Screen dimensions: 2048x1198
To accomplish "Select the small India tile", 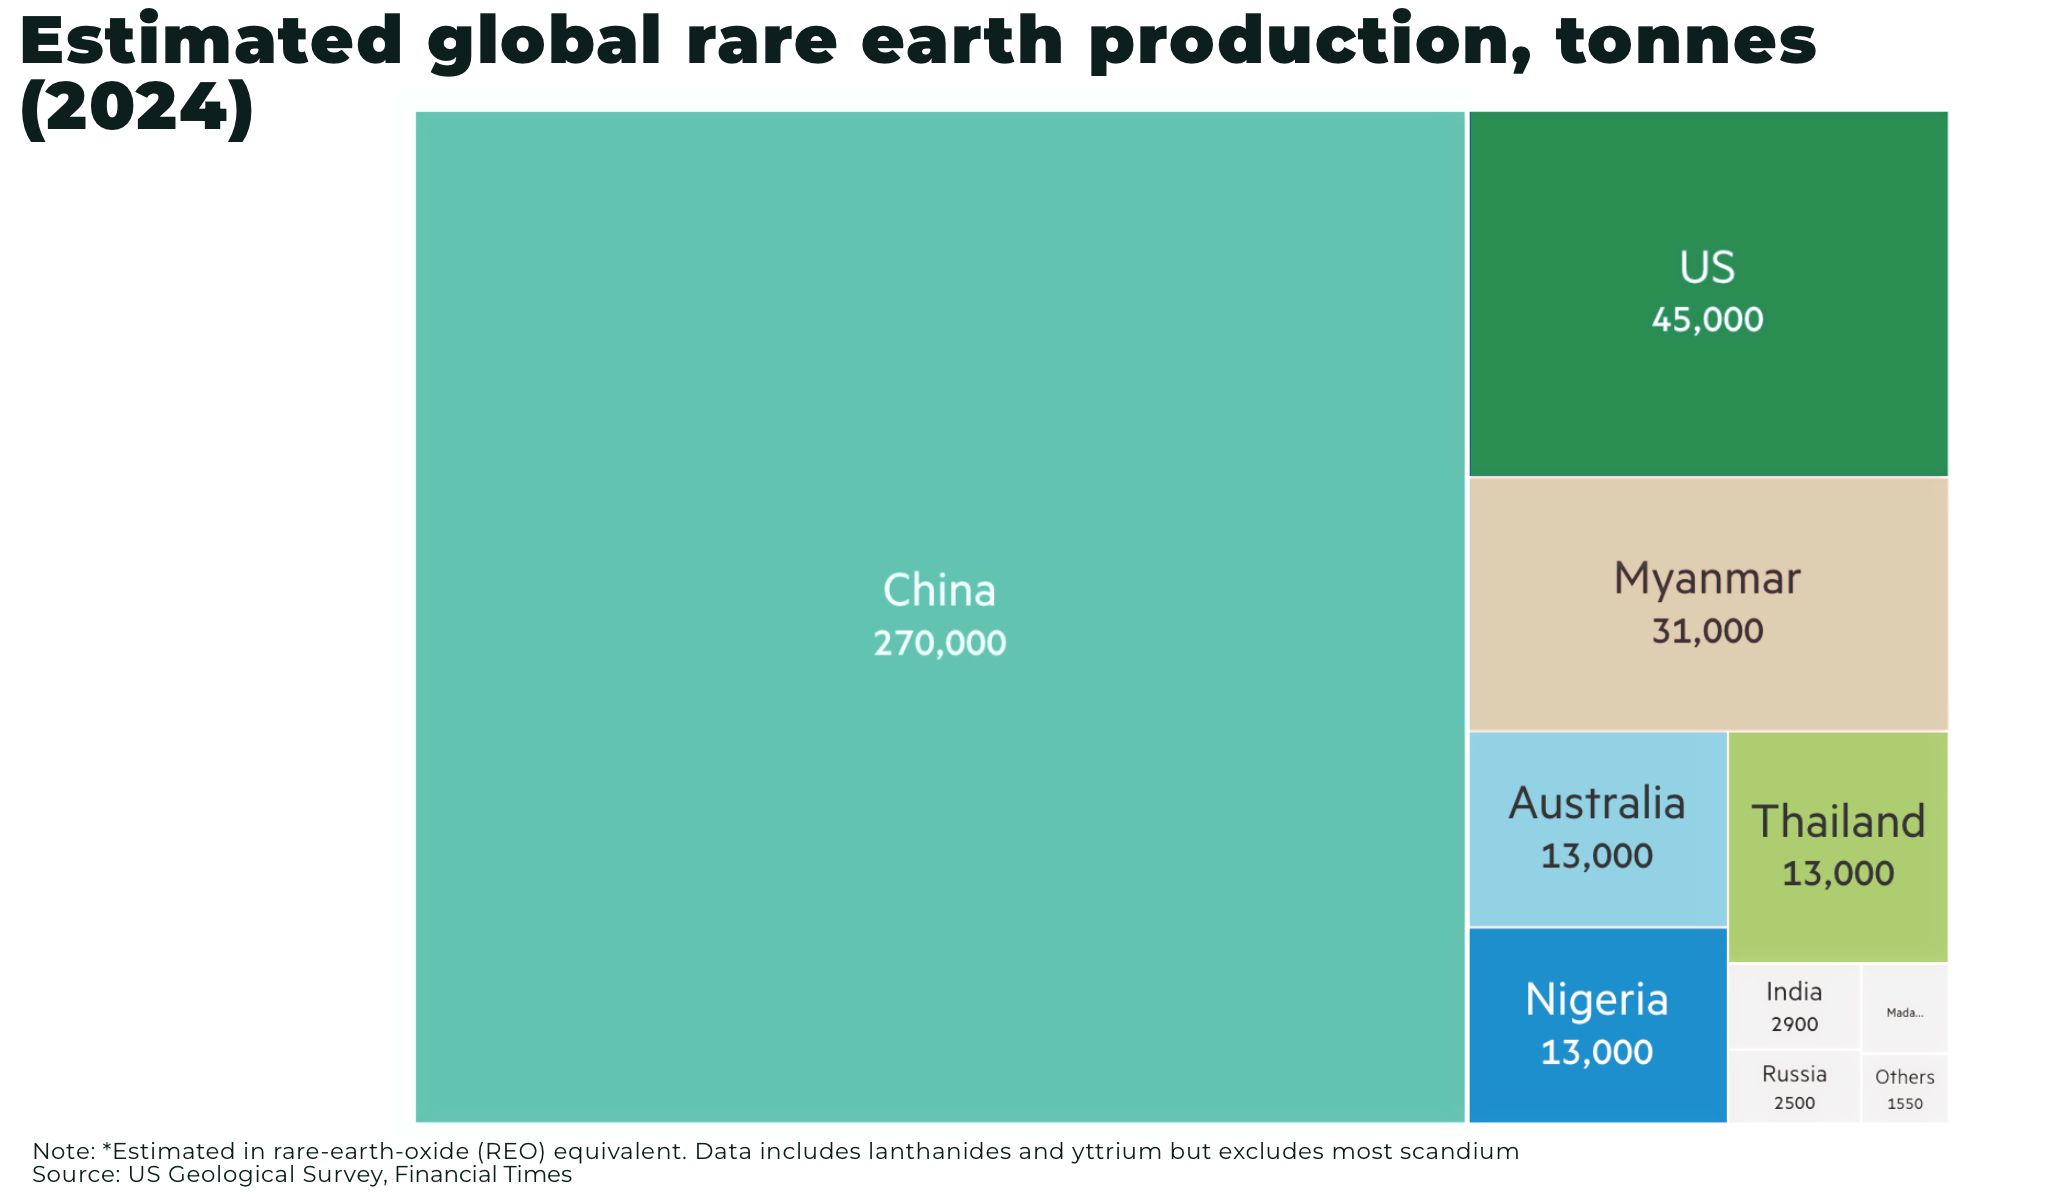I will pos(1794,1007).
